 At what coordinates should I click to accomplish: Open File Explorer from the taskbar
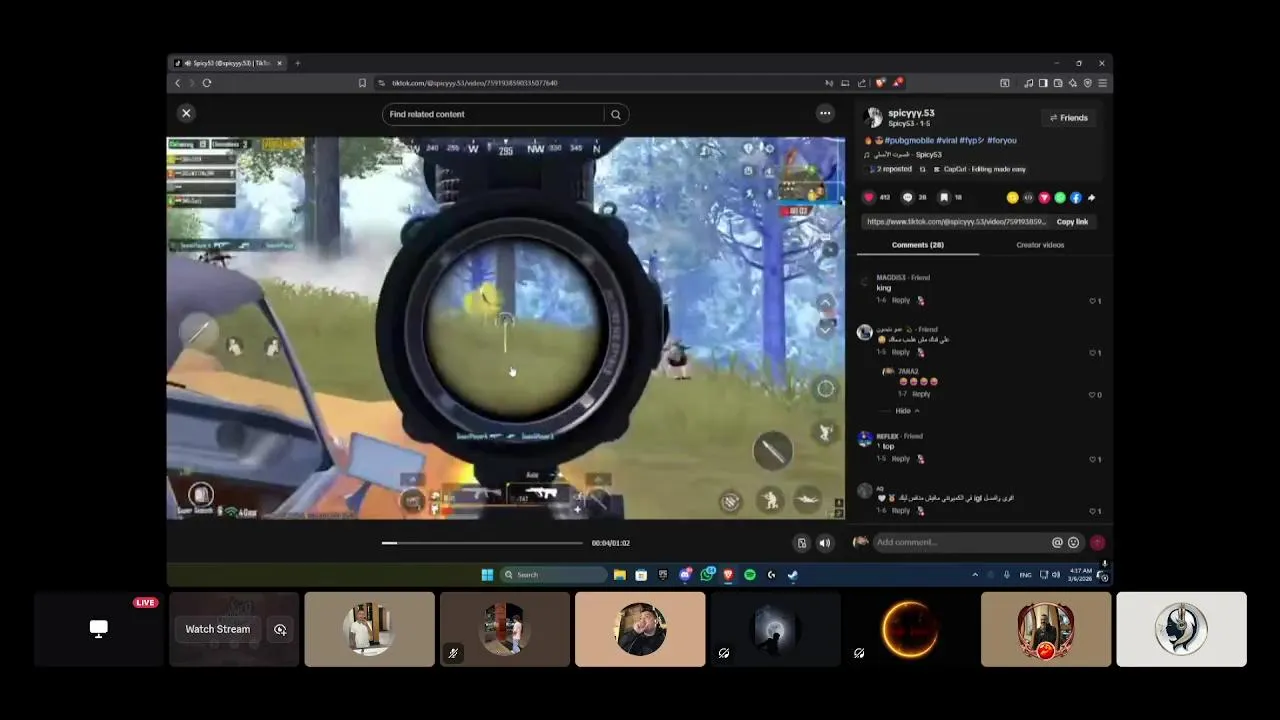click(620, 575)
